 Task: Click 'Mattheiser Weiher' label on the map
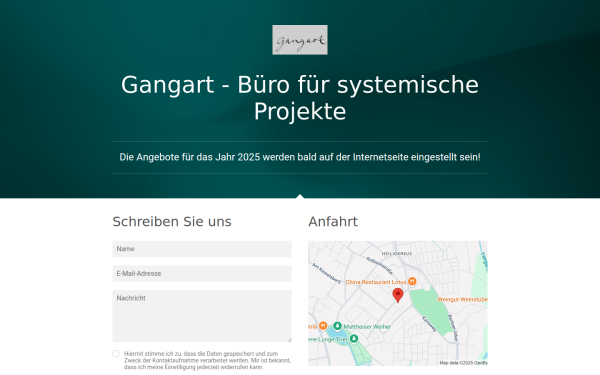pos(367,326)
